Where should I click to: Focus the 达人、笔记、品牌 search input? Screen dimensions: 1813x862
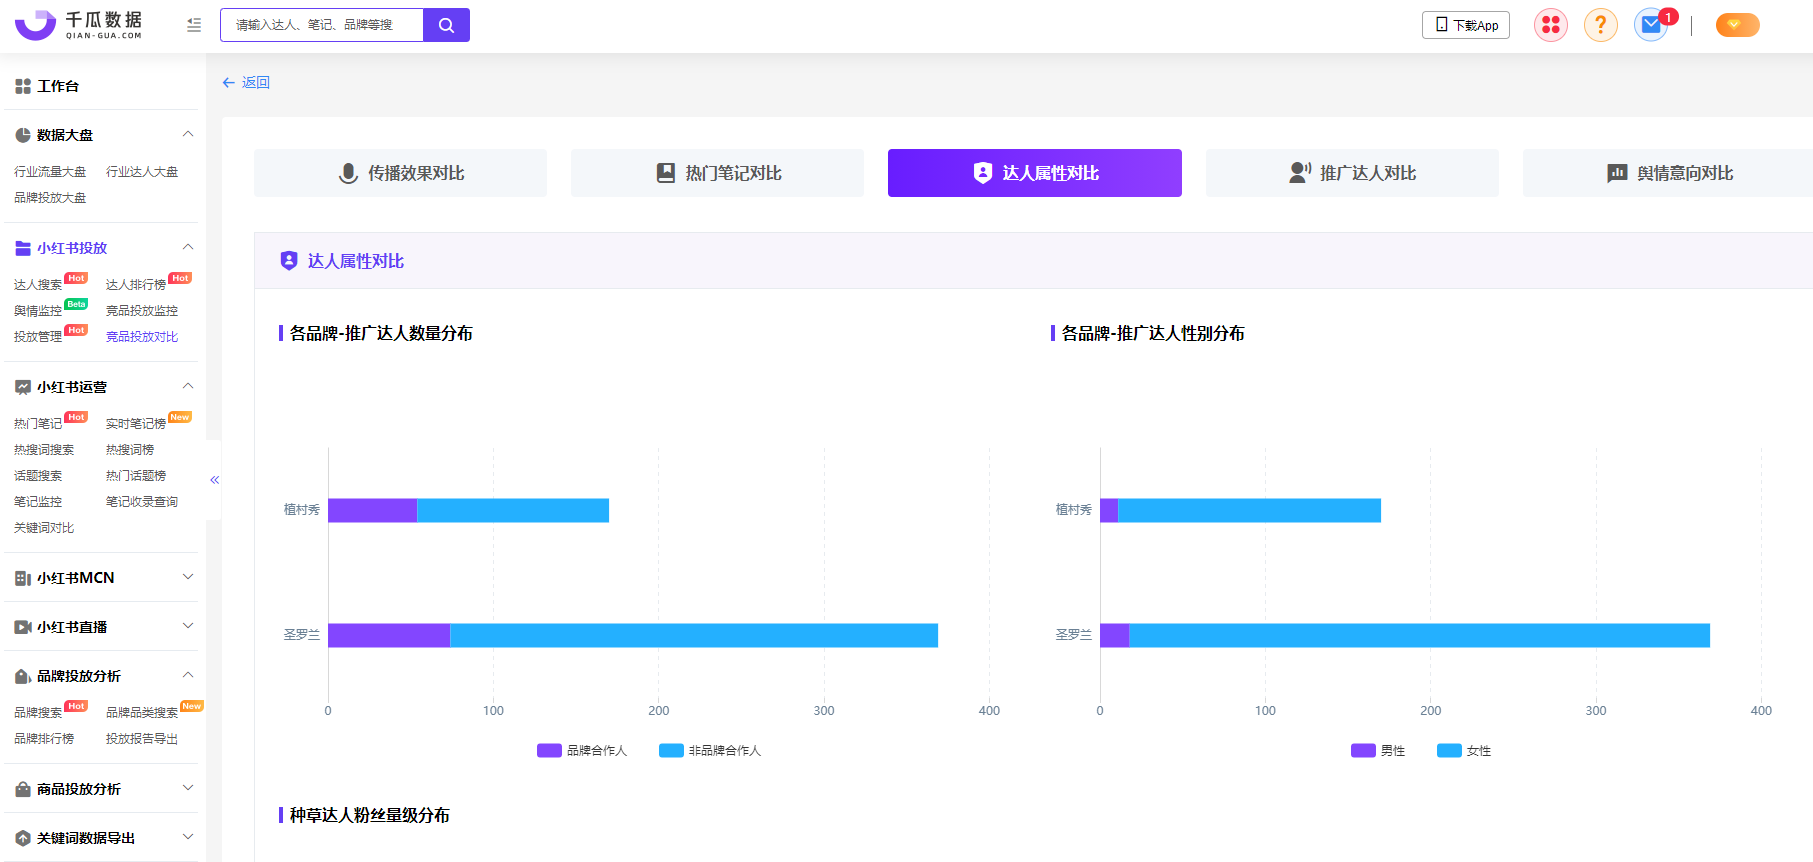(x=322, y=25)
